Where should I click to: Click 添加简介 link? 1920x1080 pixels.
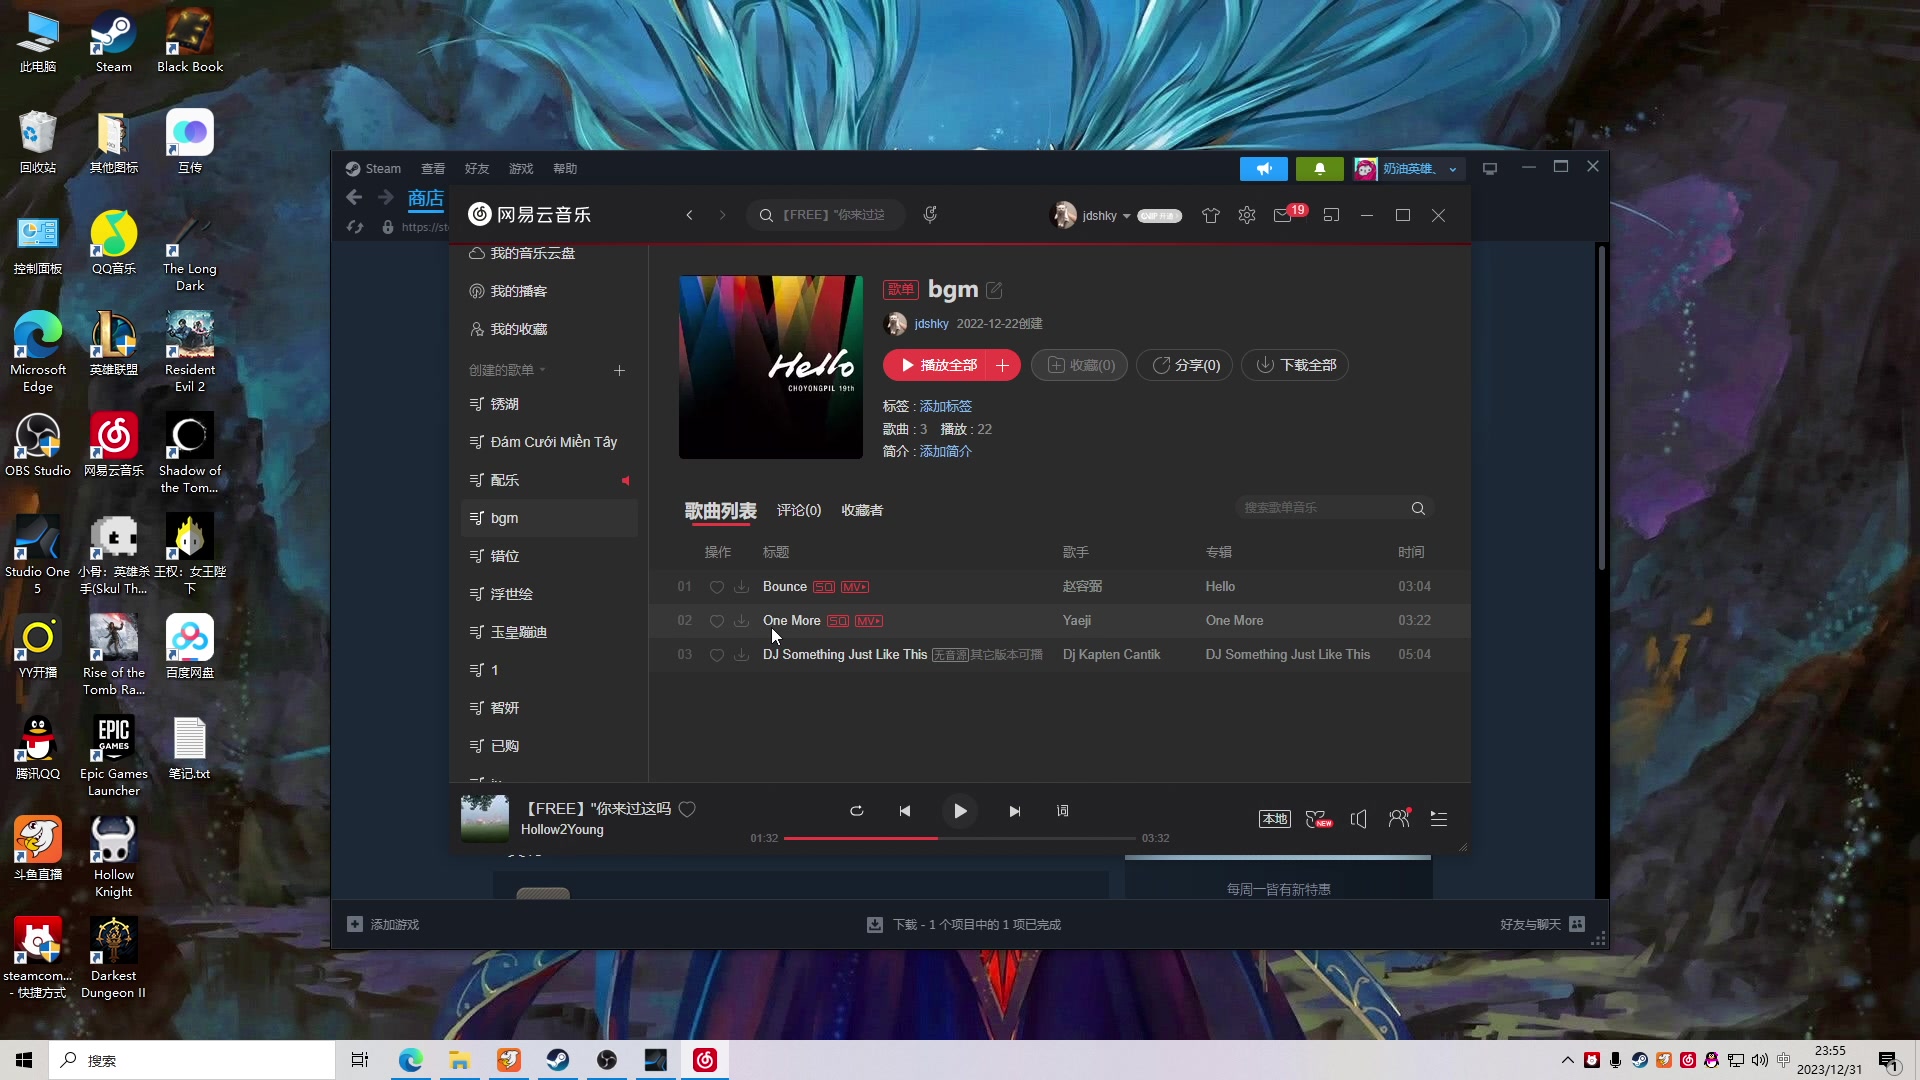[945, 452]
